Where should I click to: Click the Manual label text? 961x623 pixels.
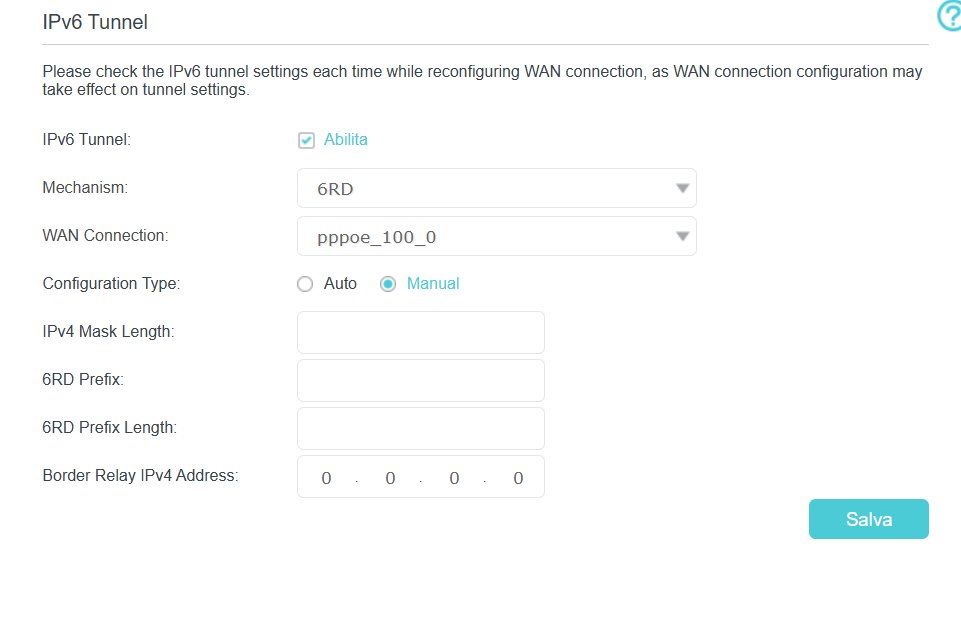tap(433, 283)
